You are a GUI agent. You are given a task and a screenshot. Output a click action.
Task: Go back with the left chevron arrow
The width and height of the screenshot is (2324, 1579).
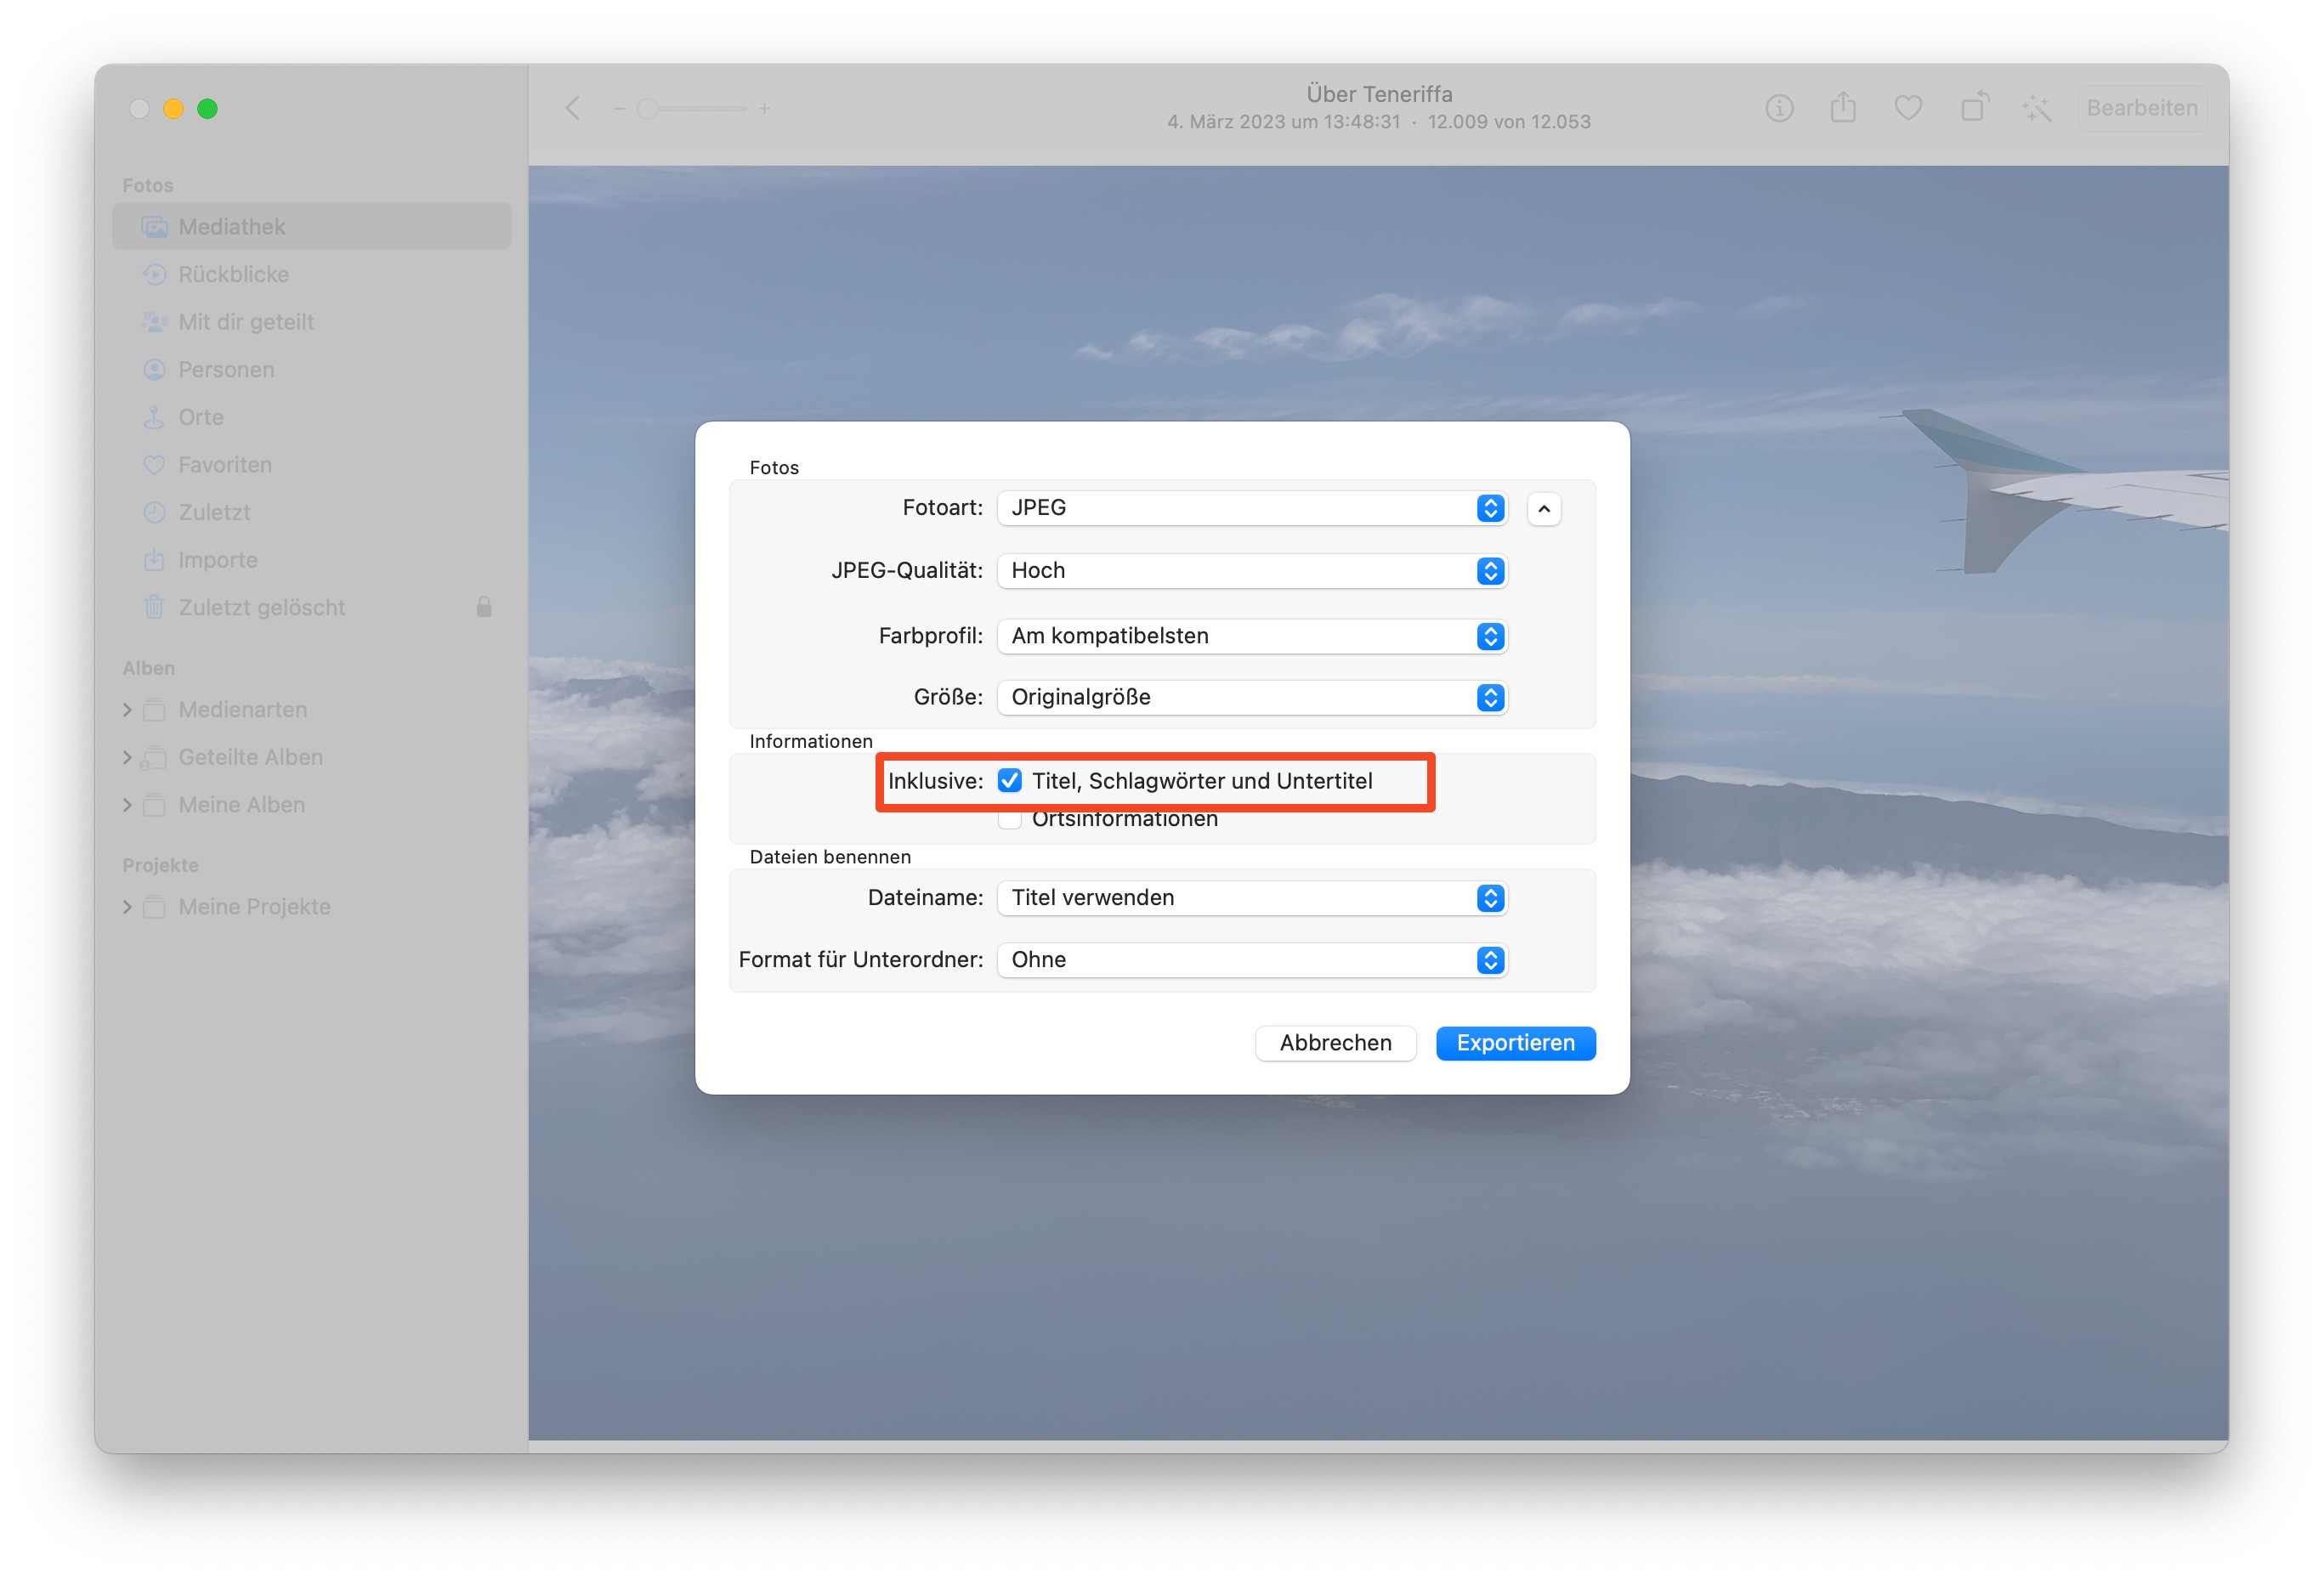point(573,108)
